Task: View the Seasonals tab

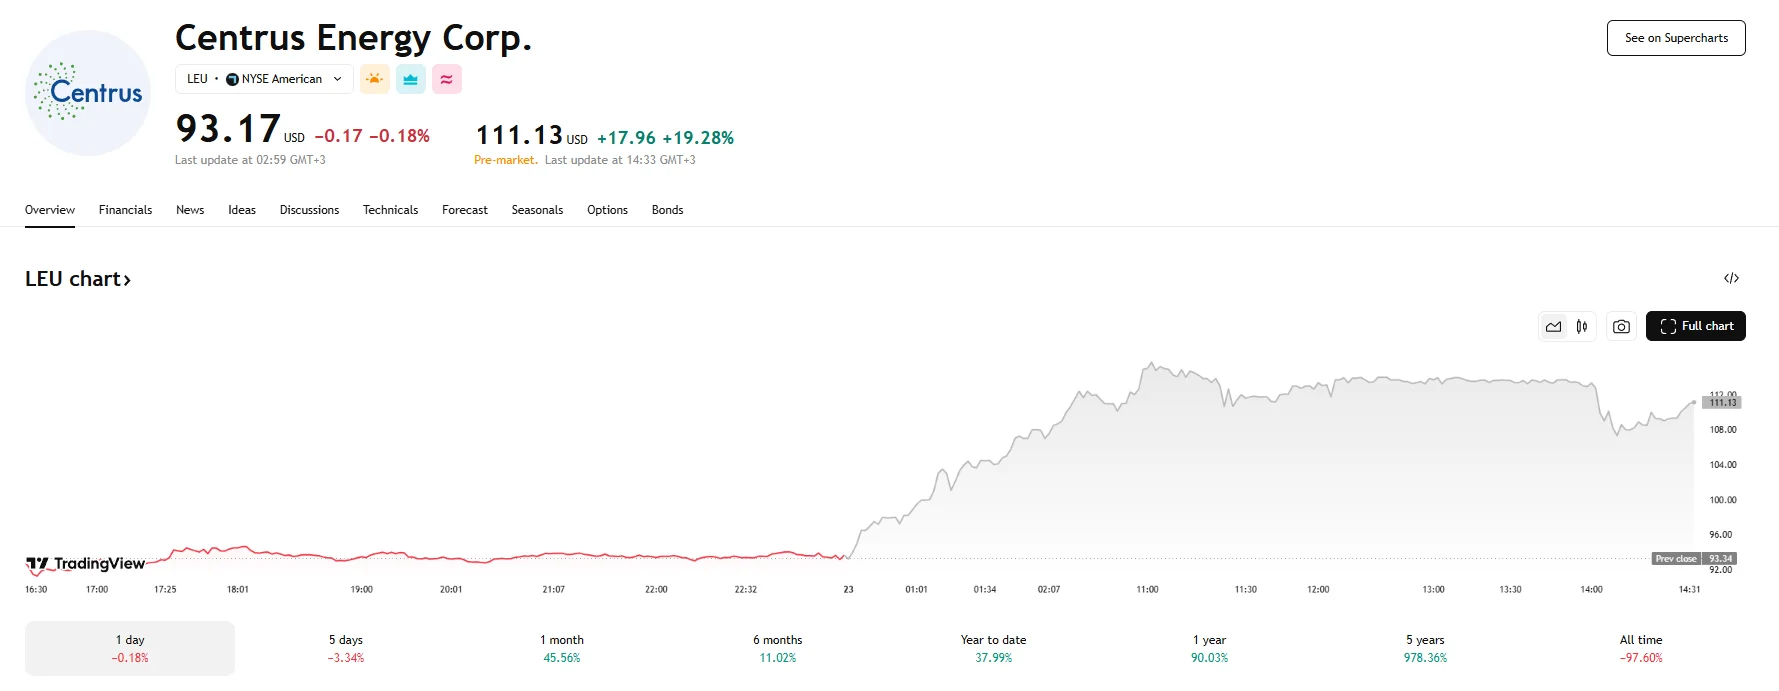Action: 537,210
